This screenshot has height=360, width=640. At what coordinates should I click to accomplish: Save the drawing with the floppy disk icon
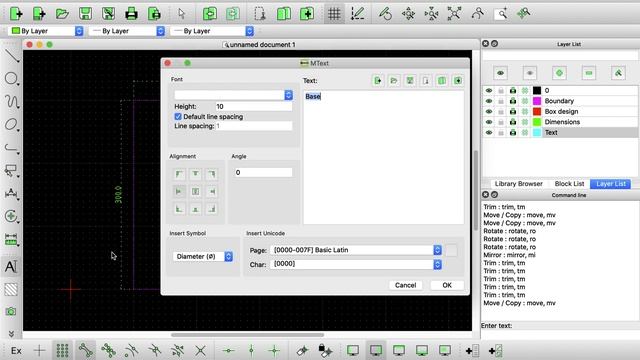(x=85, y=14)
